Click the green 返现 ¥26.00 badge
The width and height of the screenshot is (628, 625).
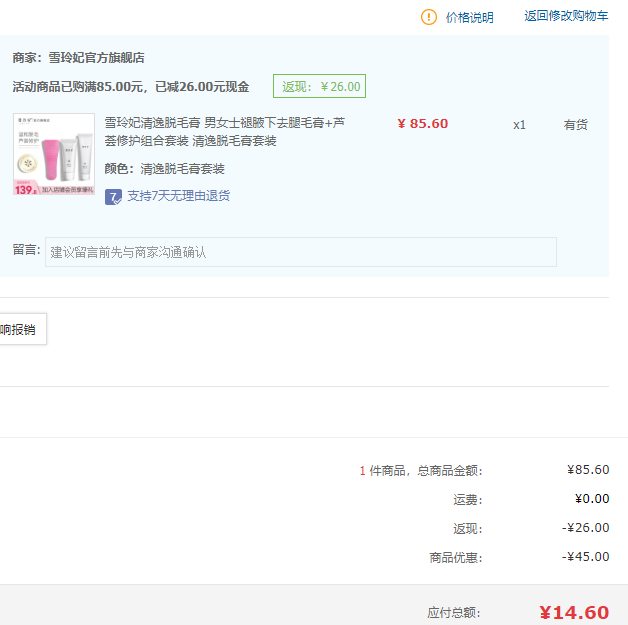click(319, 86)
